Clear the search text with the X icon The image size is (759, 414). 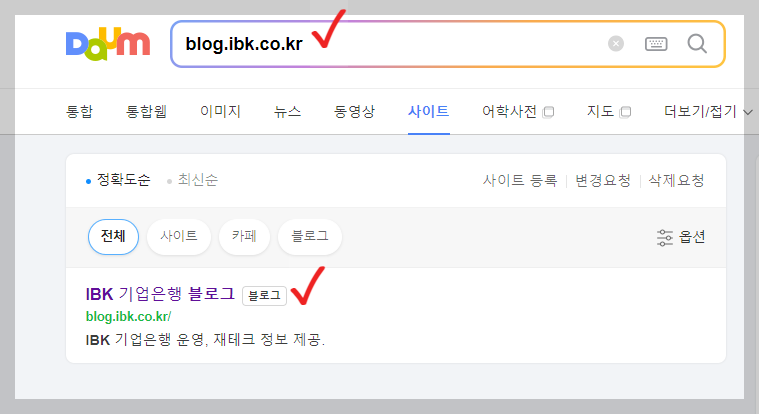coord(616,44)
